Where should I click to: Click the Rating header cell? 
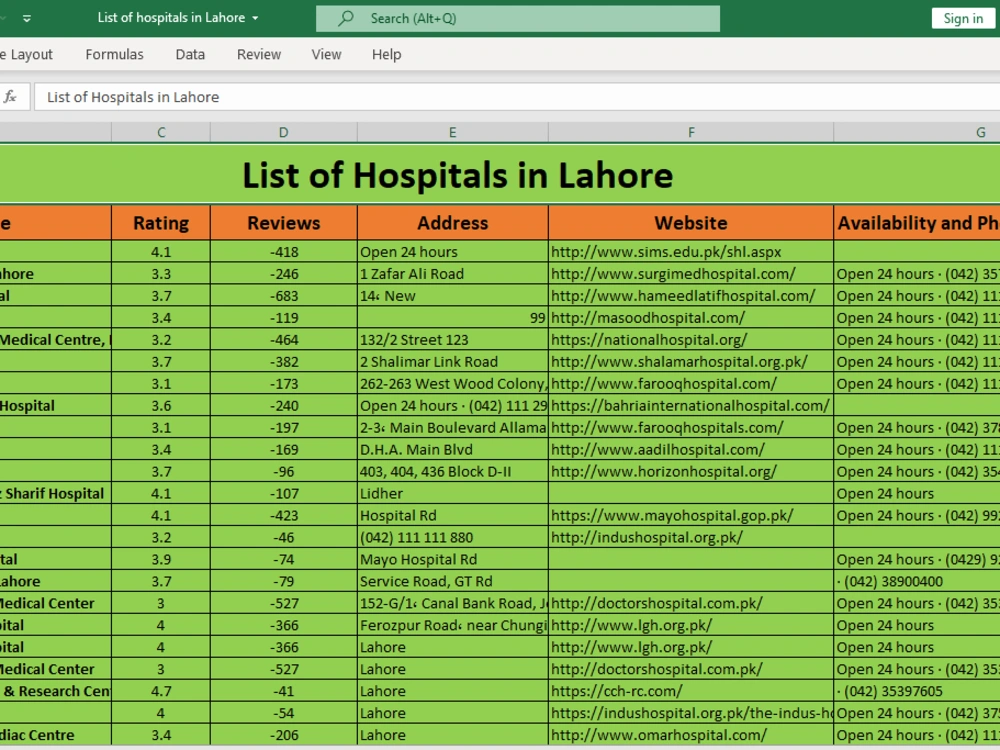point(161,223)
